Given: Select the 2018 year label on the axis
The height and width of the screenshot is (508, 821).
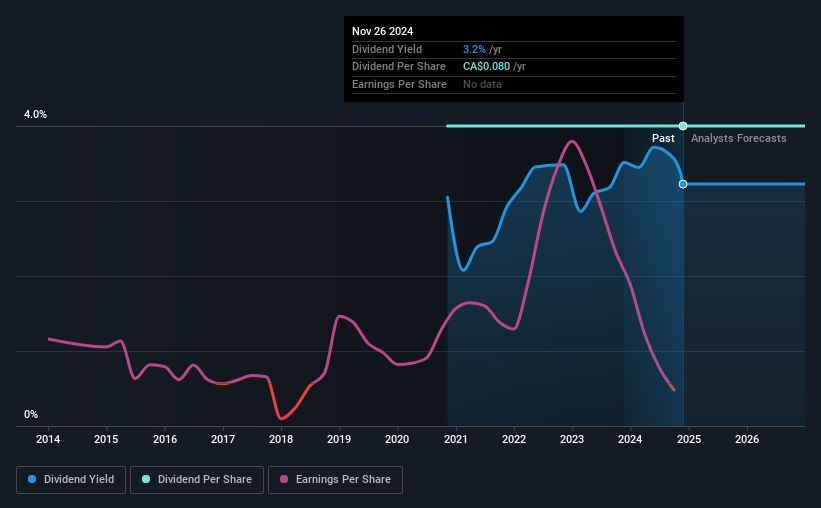Looking at the screenshot, I should tap(281, 439).
